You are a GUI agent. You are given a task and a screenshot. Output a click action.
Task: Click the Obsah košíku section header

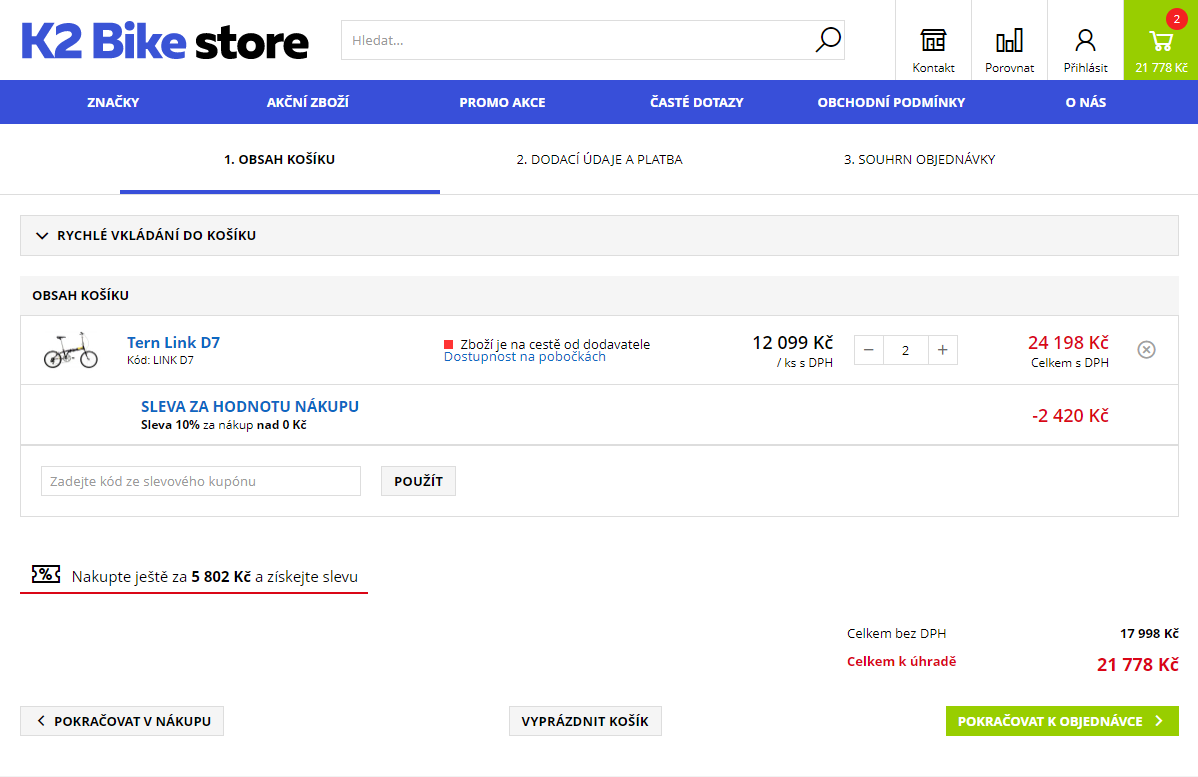click(x=599, y=296)
